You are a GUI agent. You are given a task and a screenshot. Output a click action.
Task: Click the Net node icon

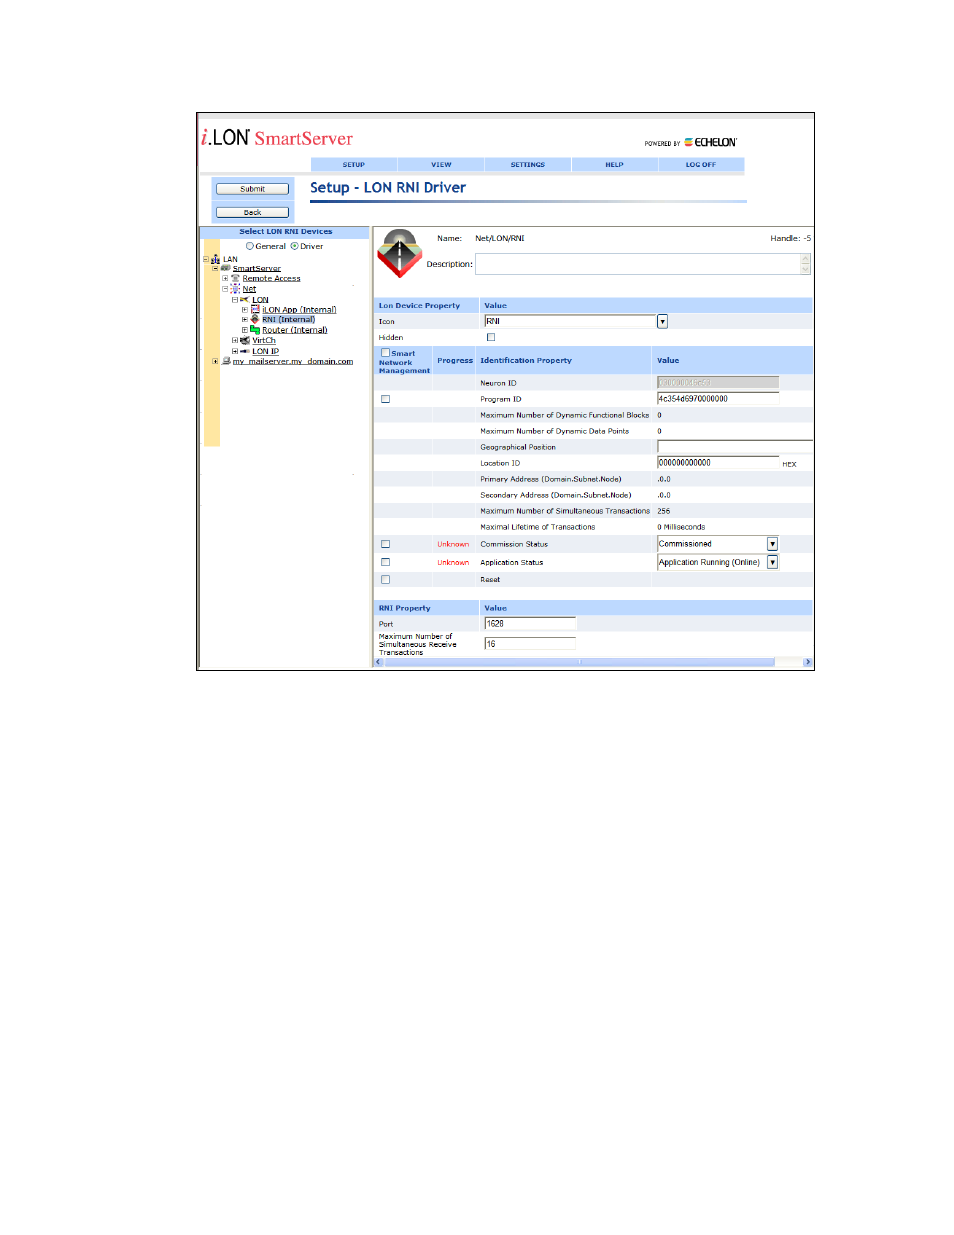[235, 288]
